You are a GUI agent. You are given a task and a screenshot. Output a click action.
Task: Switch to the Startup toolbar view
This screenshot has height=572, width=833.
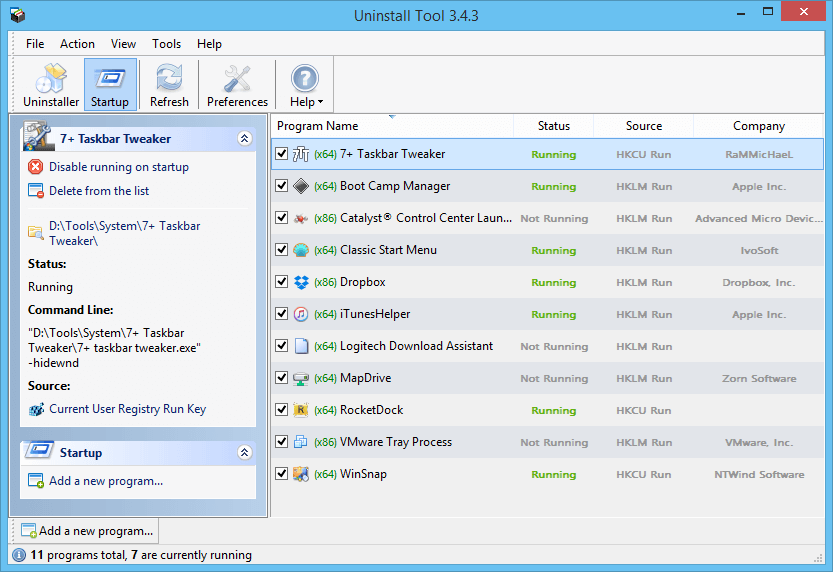point(110,85)
